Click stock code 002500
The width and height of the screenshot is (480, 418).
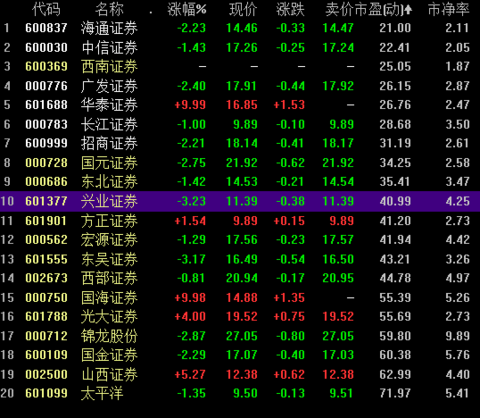point(46,375)
